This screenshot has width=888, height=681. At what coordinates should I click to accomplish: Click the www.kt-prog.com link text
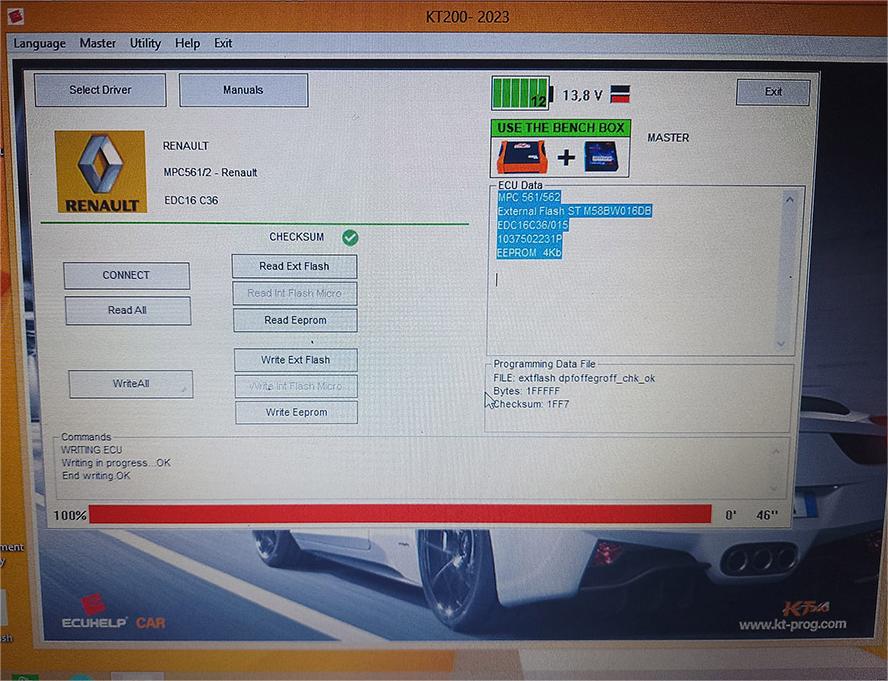[792, 624]
